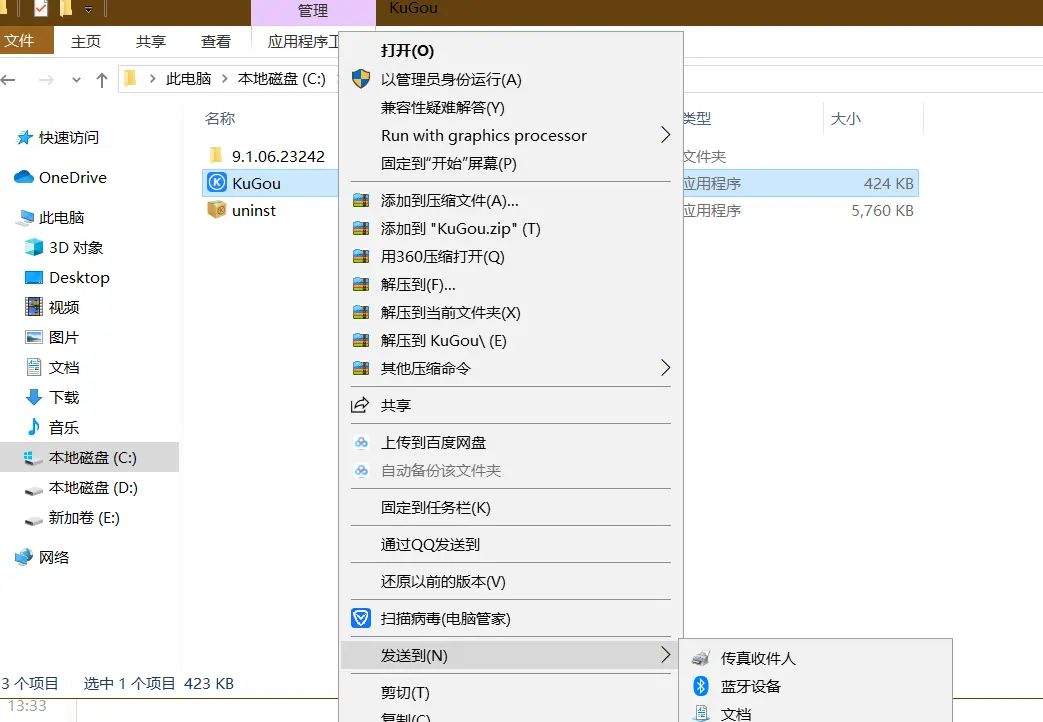Click the 3D 对象 cube icon
Viewport: 1043px width, 722px height.
click(34, 247)
